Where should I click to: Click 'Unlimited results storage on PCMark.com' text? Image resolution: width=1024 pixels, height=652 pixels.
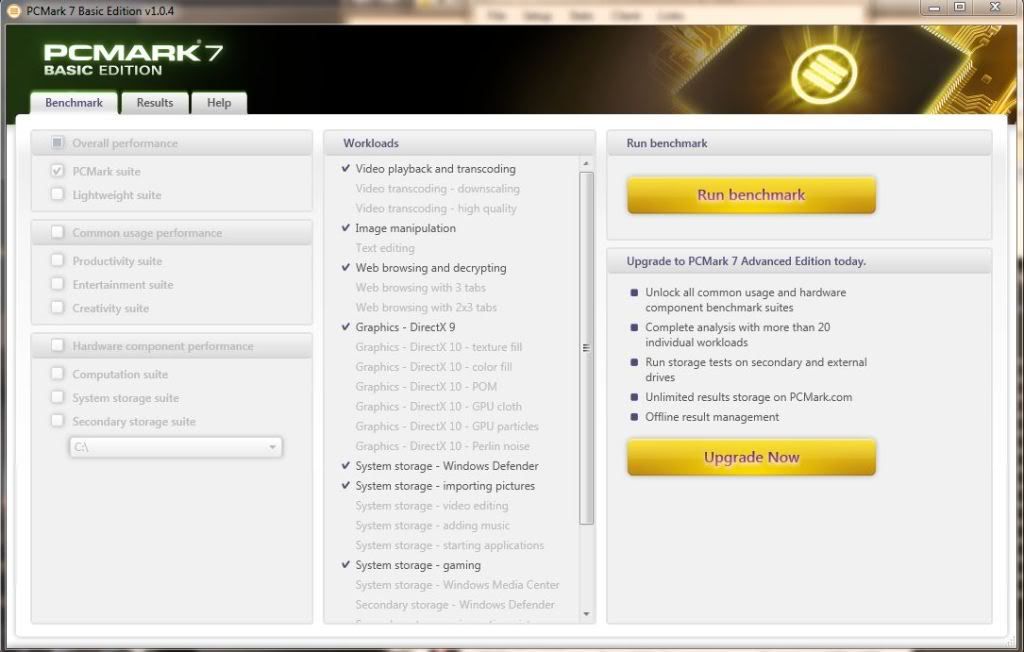pyautogui.click(x=748, y=397)
